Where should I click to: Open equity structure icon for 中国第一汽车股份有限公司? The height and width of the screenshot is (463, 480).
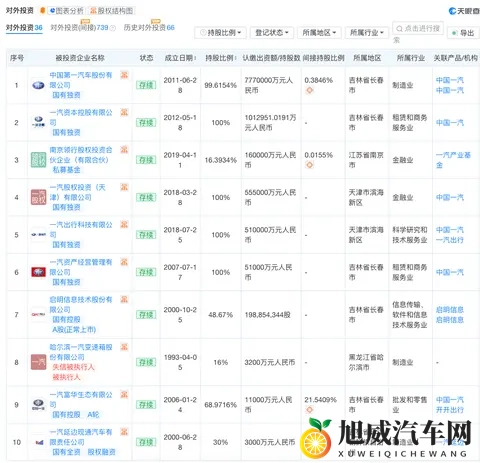[x=124, y=75]
